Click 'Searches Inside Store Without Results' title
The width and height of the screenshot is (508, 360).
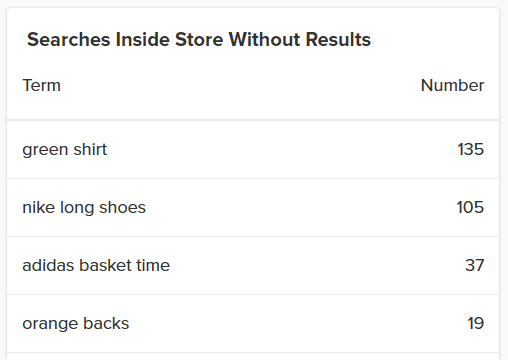click(199, 39)
